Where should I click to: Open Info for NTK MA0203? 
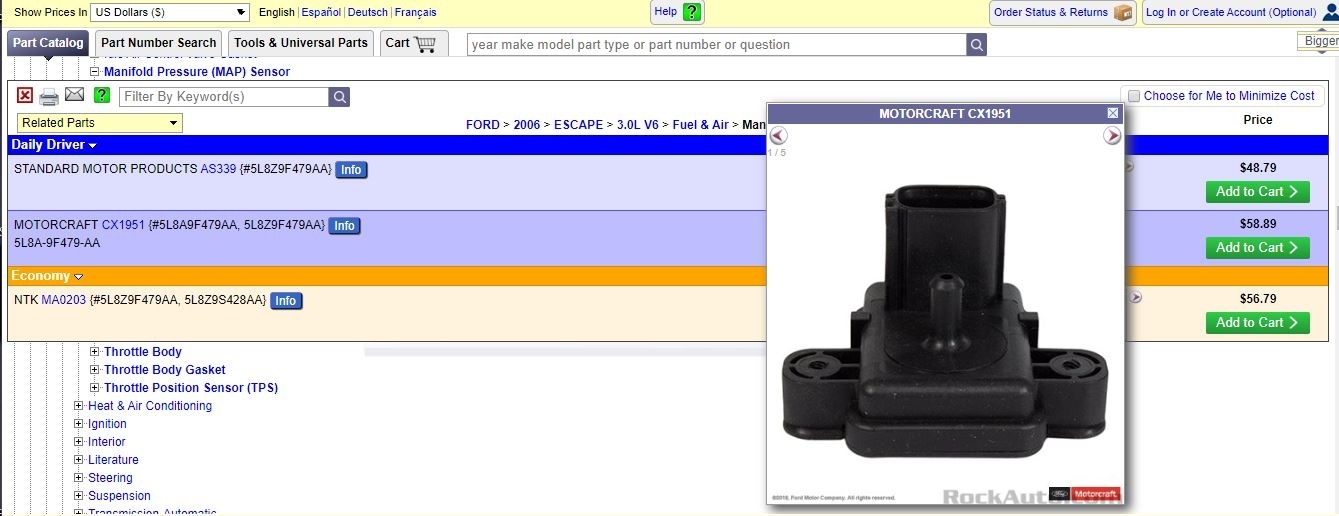(x=286, y=301)
